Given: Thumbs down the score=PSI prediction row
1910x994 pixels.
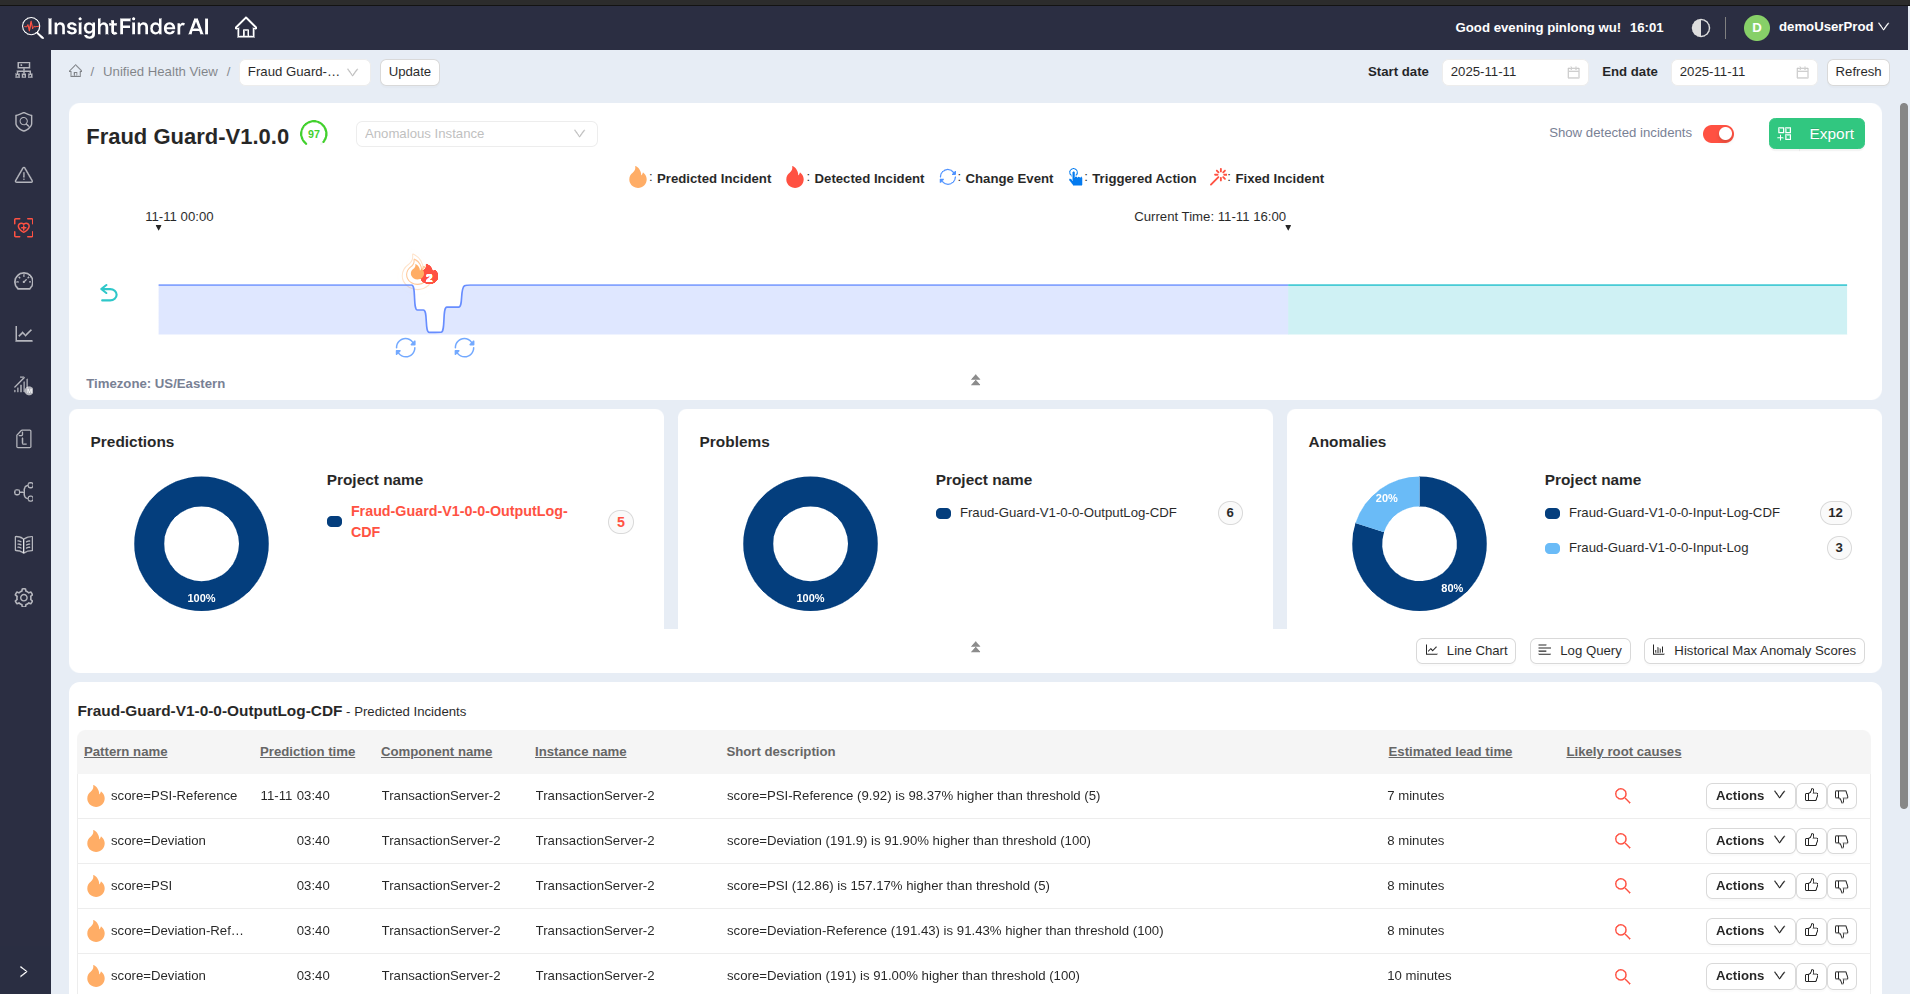Looking at the screenshot, I should (x=1841, y=886).
